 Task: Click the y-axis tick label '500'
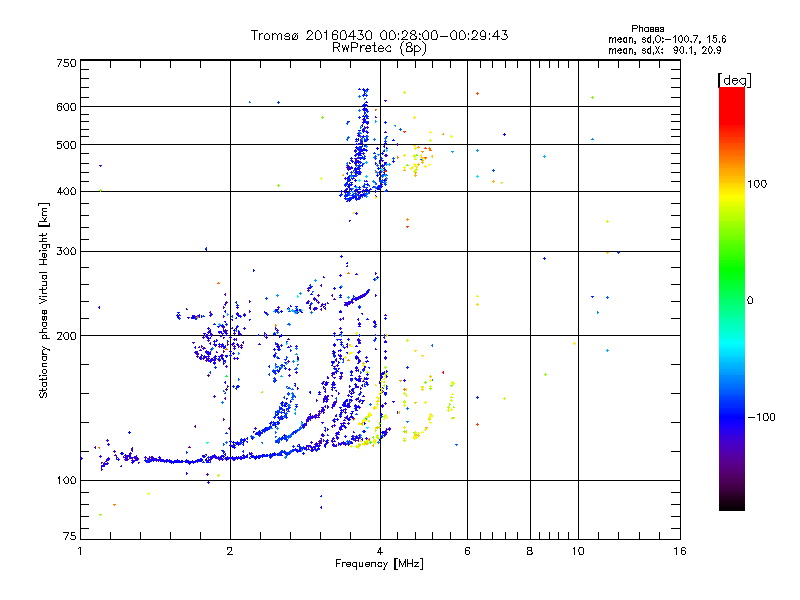point(66,145)
